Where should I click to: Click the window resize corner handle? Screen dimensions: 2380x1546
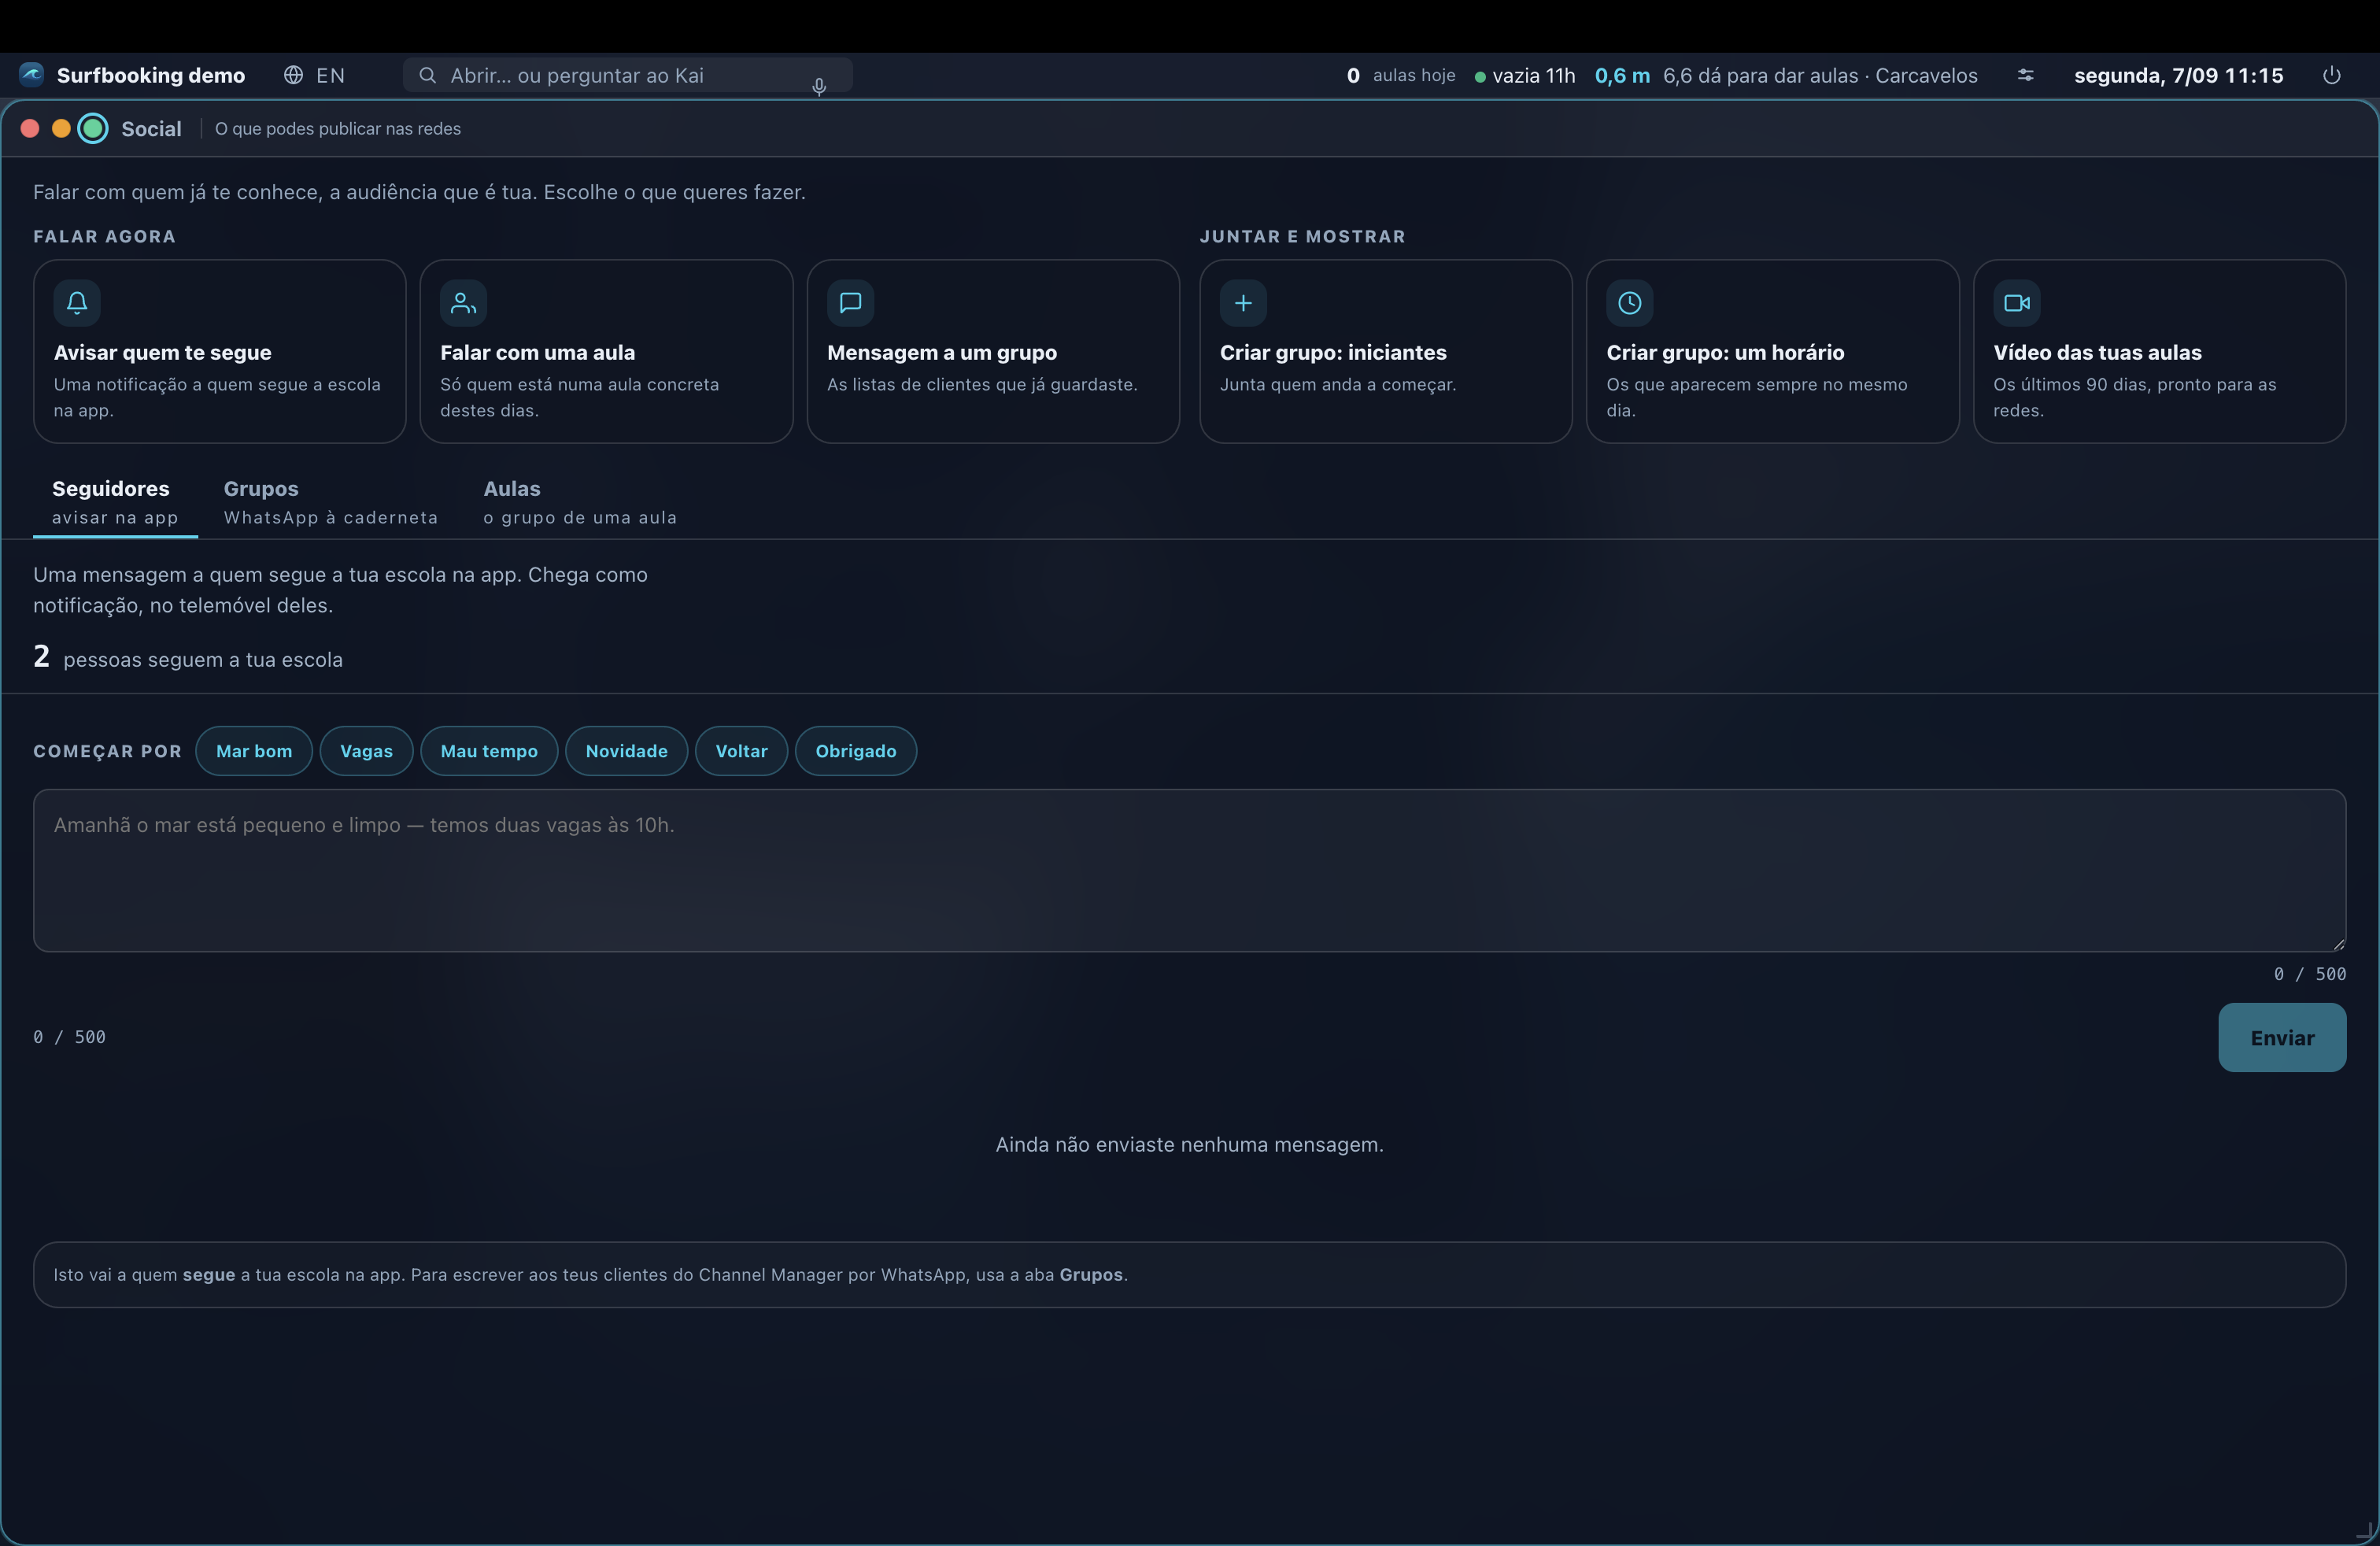(2366, 1531)
